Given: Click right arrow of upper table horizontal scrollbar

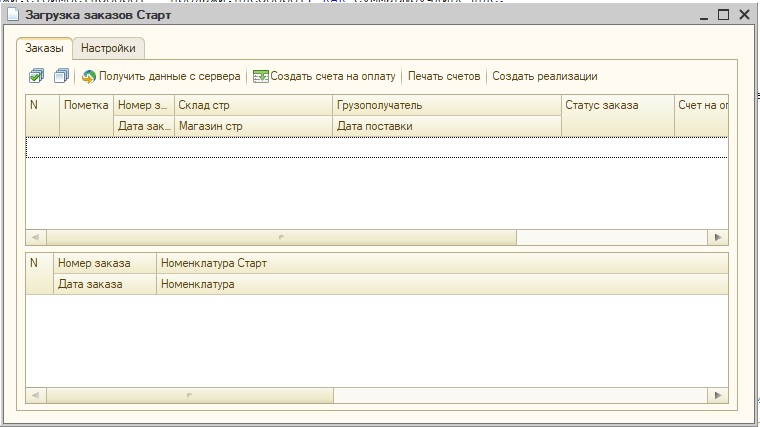Looking at the screenshot, I should 718,237.
